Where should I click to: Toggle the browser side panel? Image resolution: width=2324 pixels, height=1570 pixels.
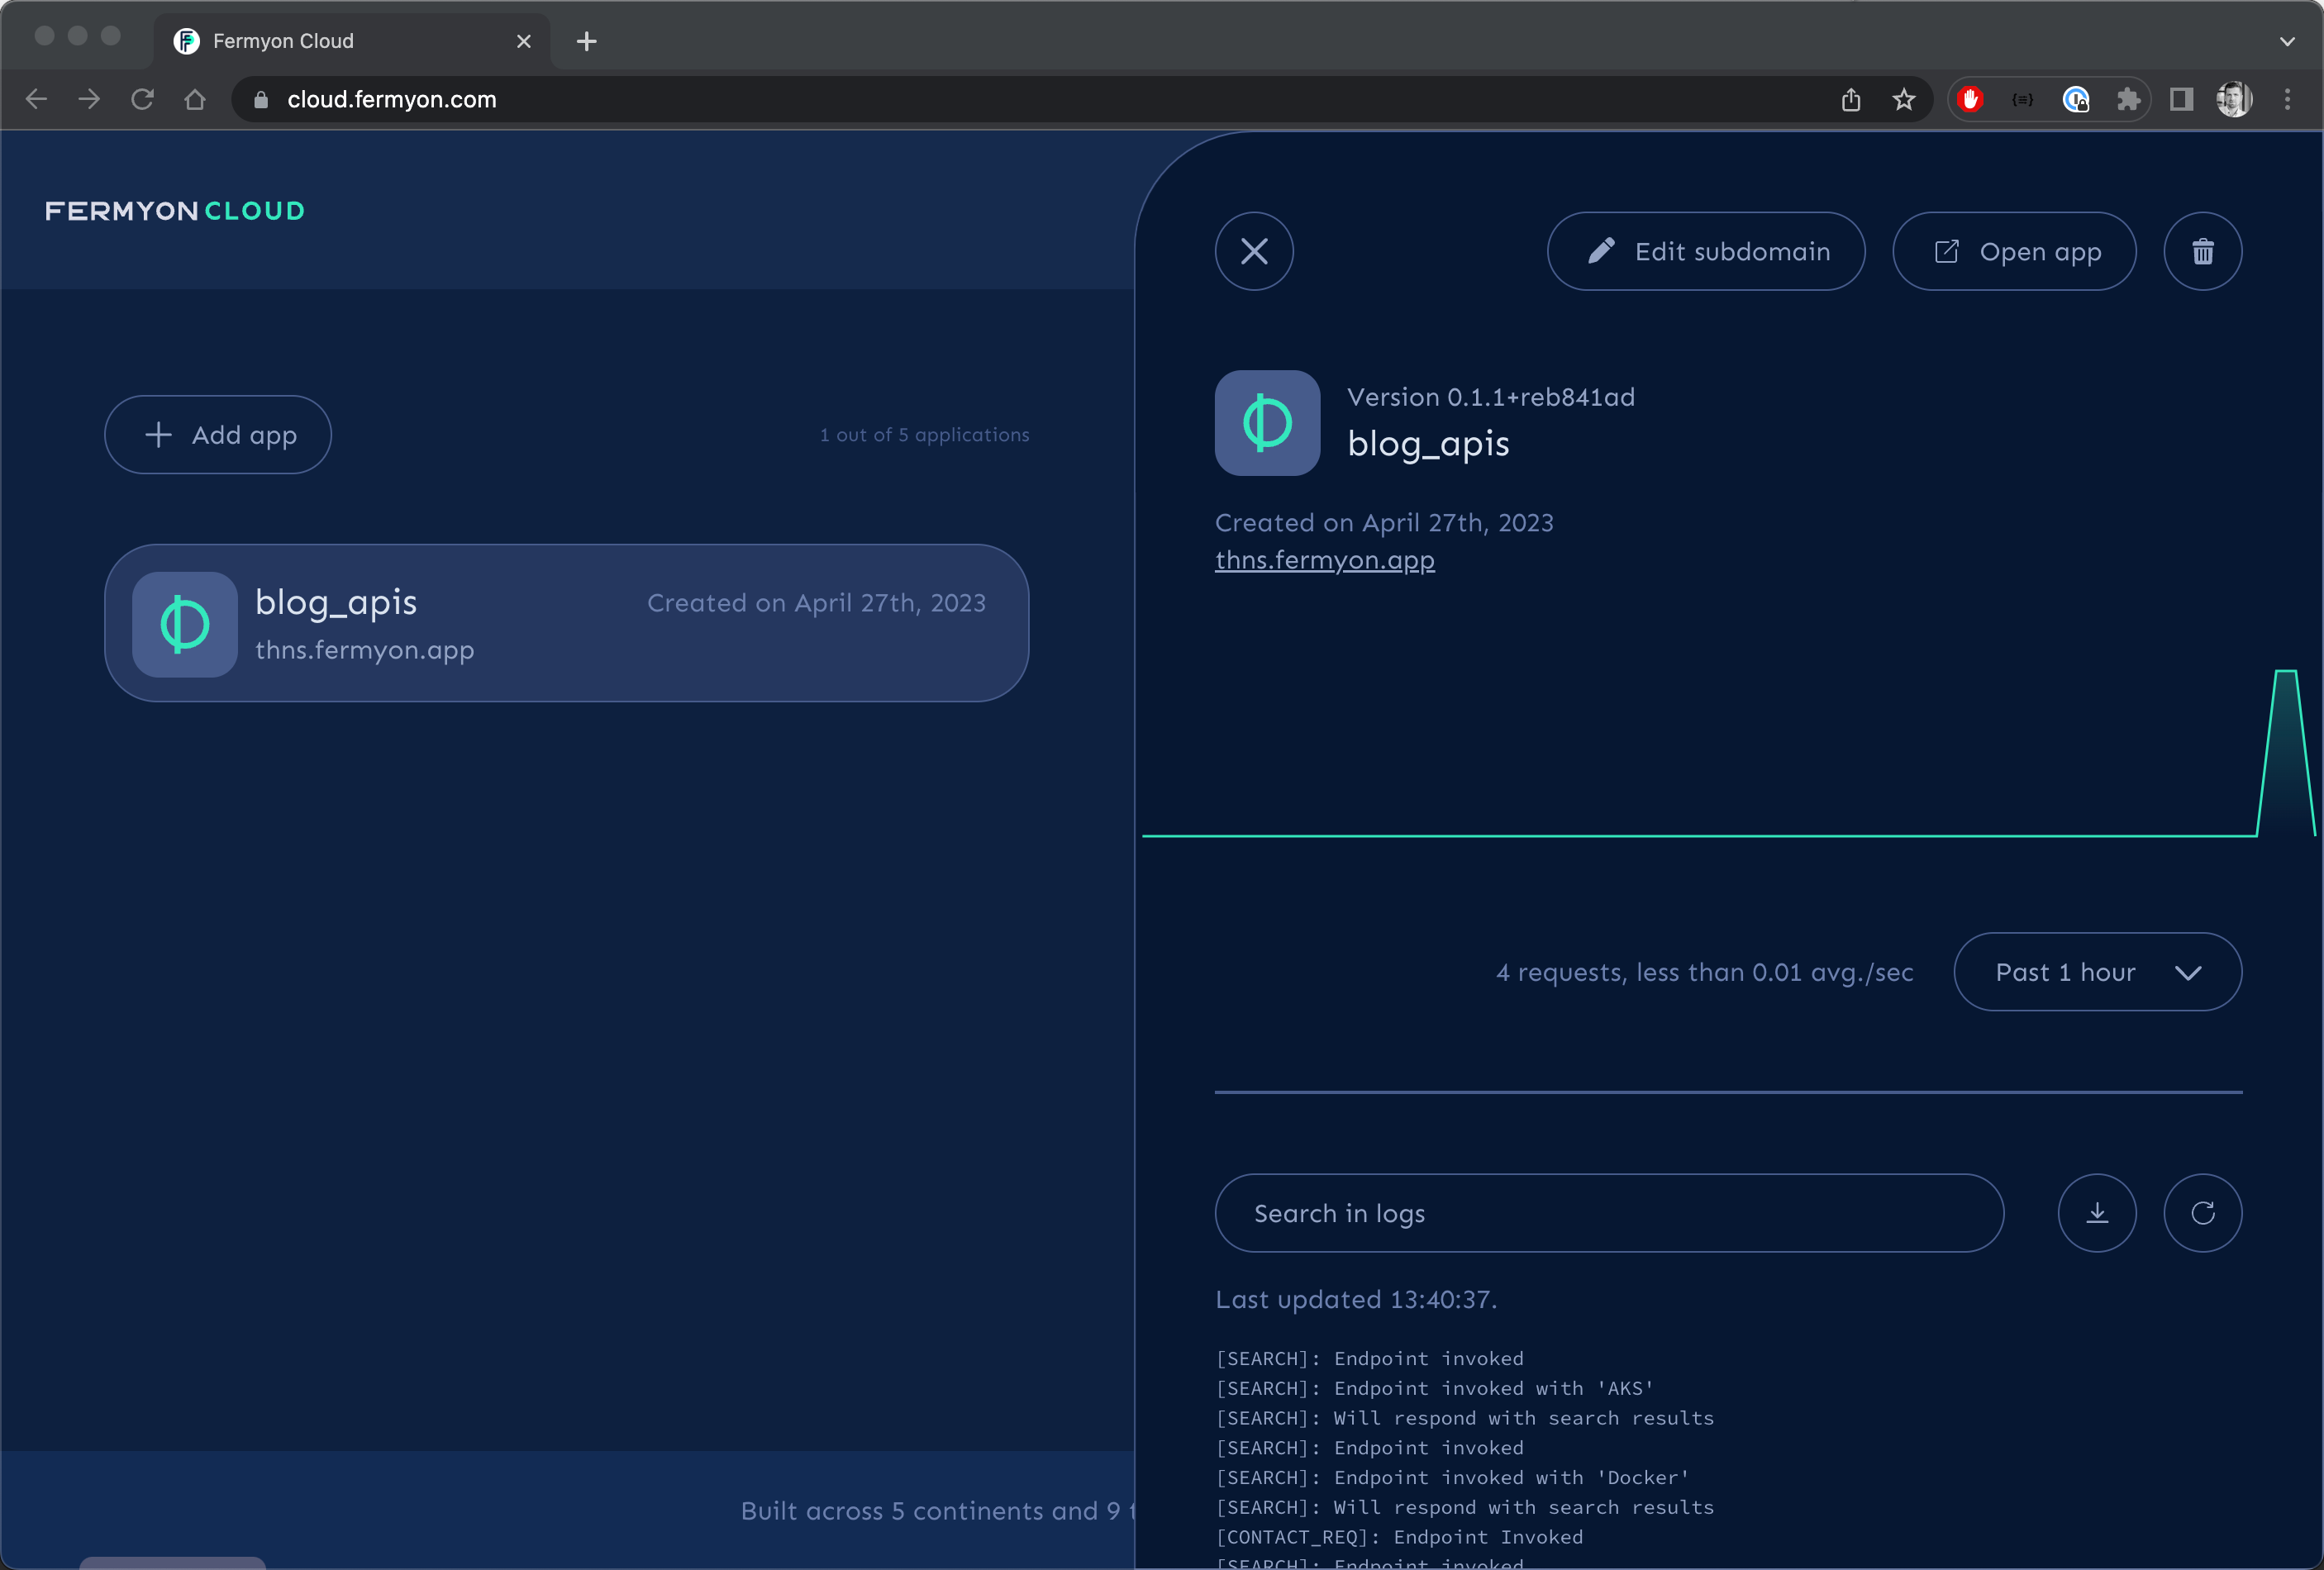tap(2181, 99)
